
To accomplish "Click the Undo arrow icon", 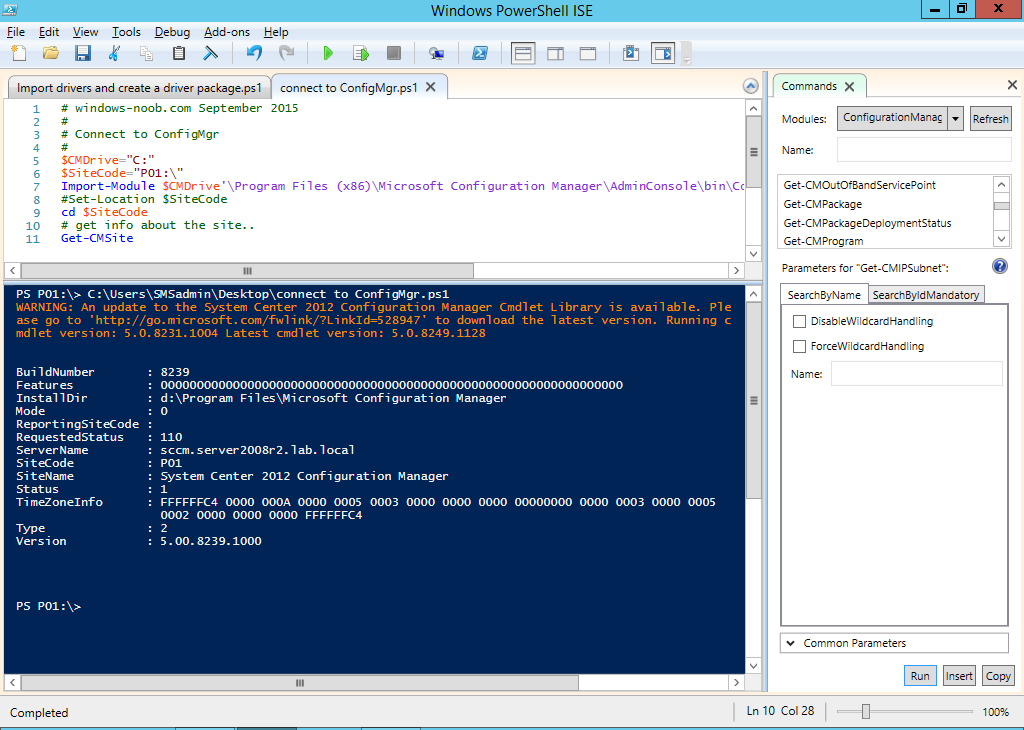I will pyautogui.click(x=254, y=54).
